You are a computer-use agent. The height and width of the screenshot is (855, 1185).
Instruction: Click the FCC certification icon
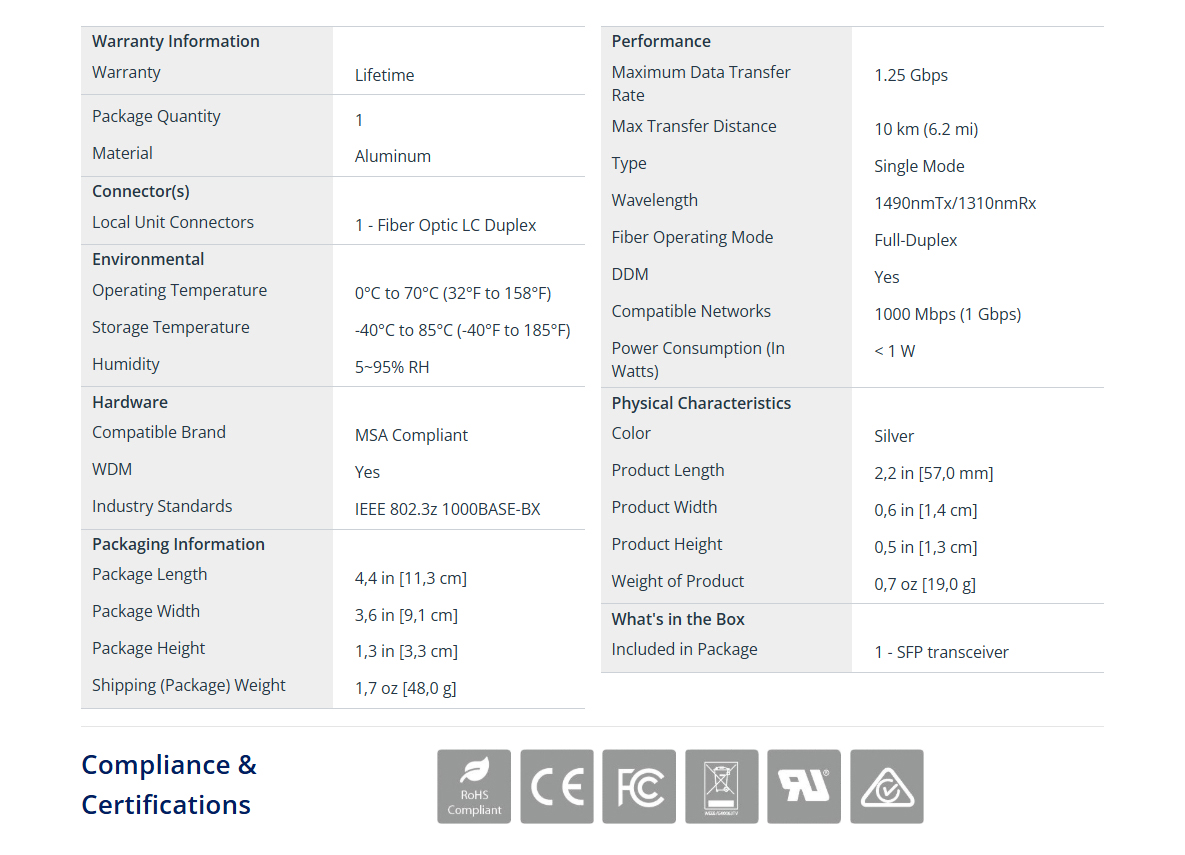click(x=639, y=786)
